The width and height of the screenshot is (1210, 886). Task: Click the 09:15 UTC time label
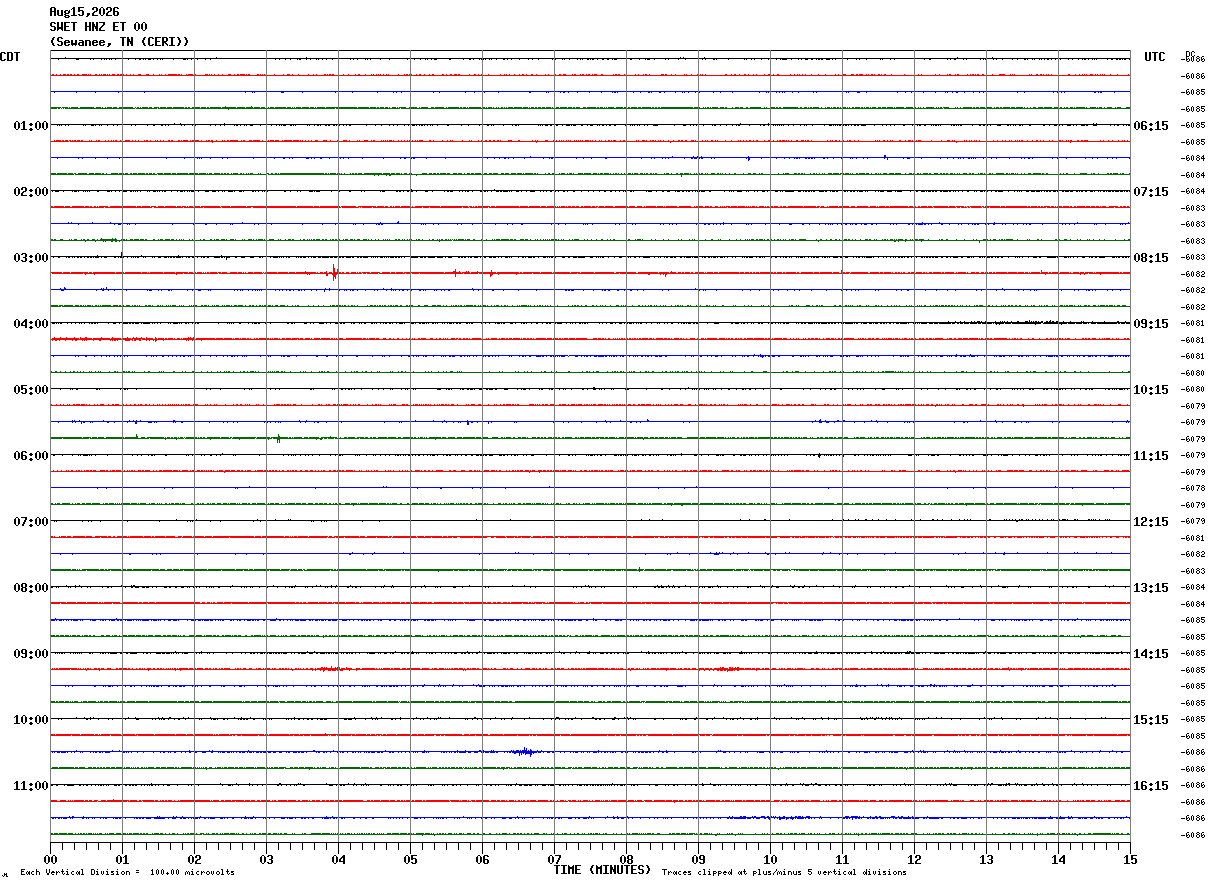(1151, 324)
